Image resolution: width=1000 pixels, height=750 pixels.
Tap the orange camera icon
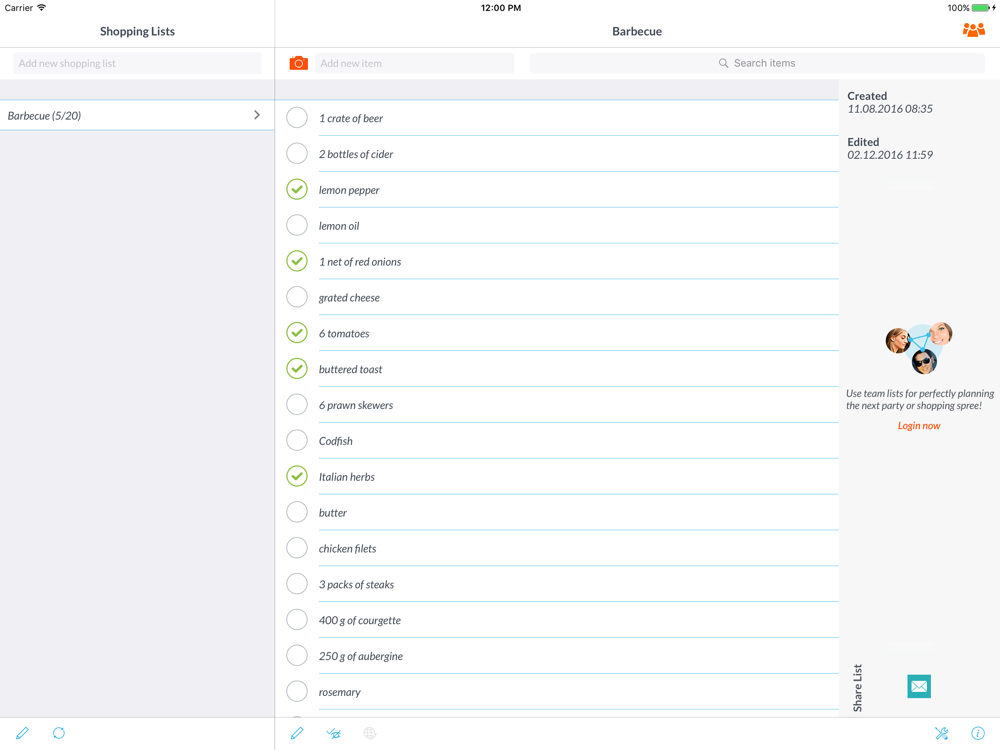coord(298,63)
